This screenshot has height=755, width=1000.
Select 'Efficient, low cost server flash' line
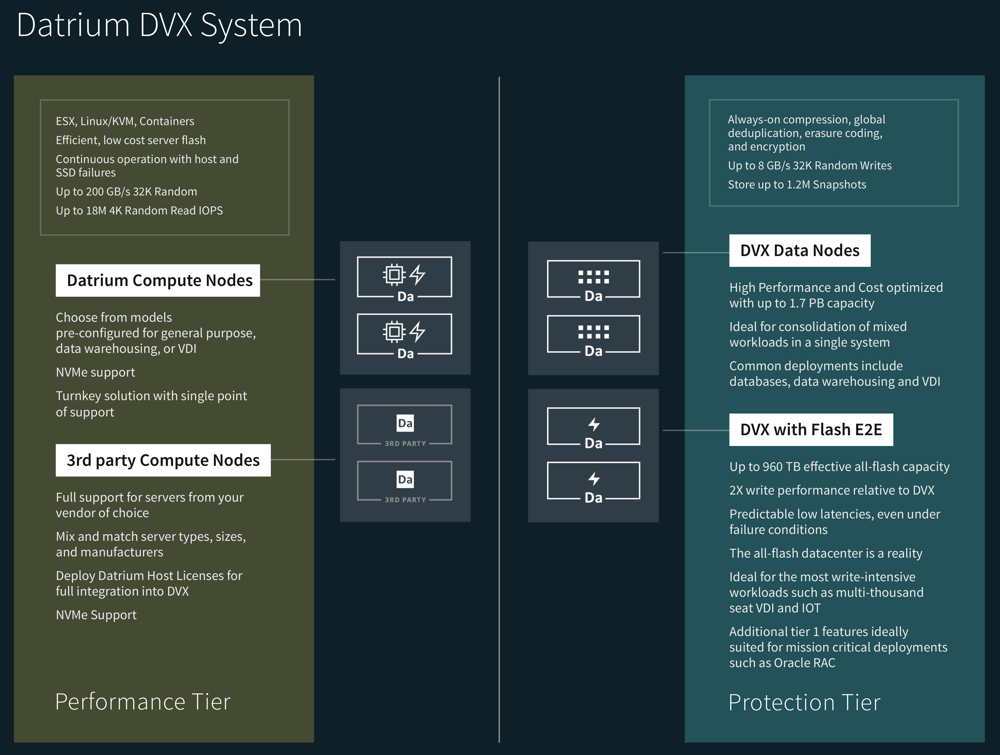[131, 140]
